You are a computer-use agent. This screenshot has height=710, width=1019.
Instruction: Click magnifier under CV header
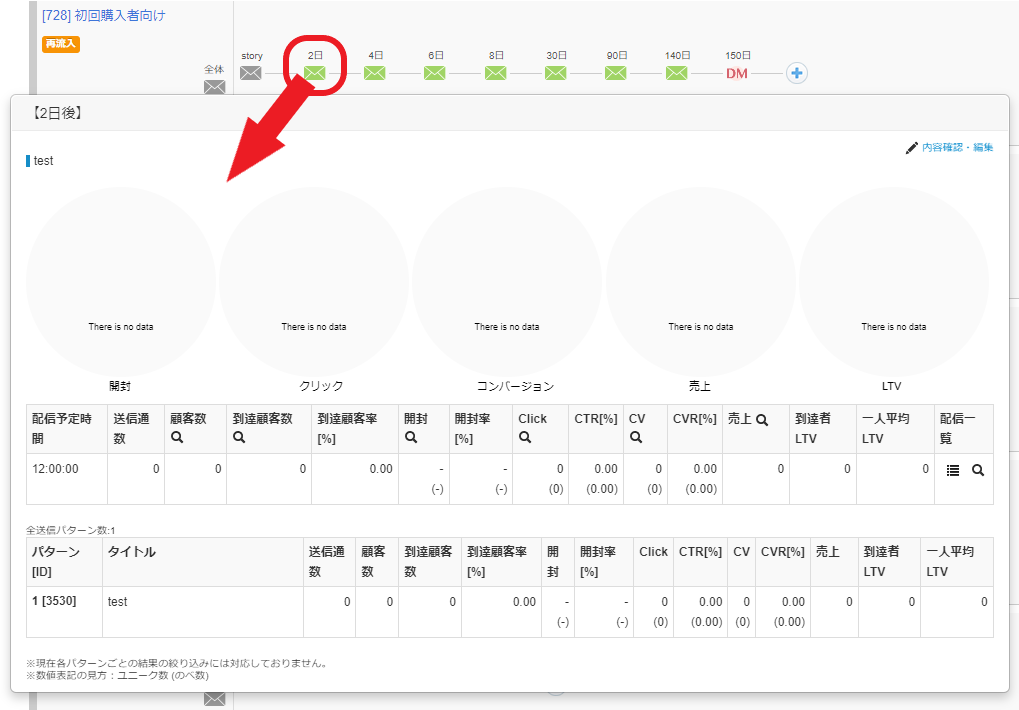point(635,437)
